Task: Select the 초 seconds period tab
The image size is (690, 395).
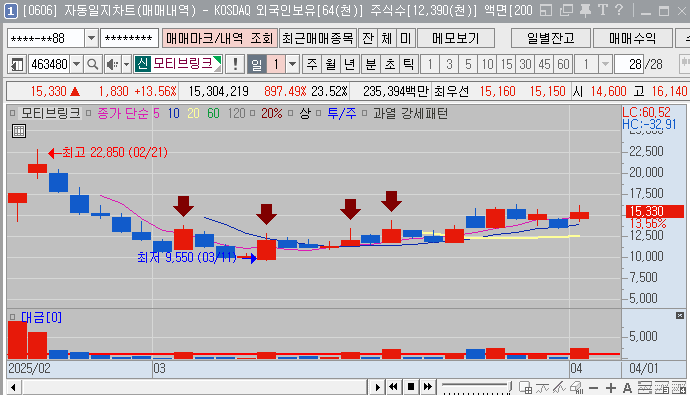Action: [x=390, y=65]
